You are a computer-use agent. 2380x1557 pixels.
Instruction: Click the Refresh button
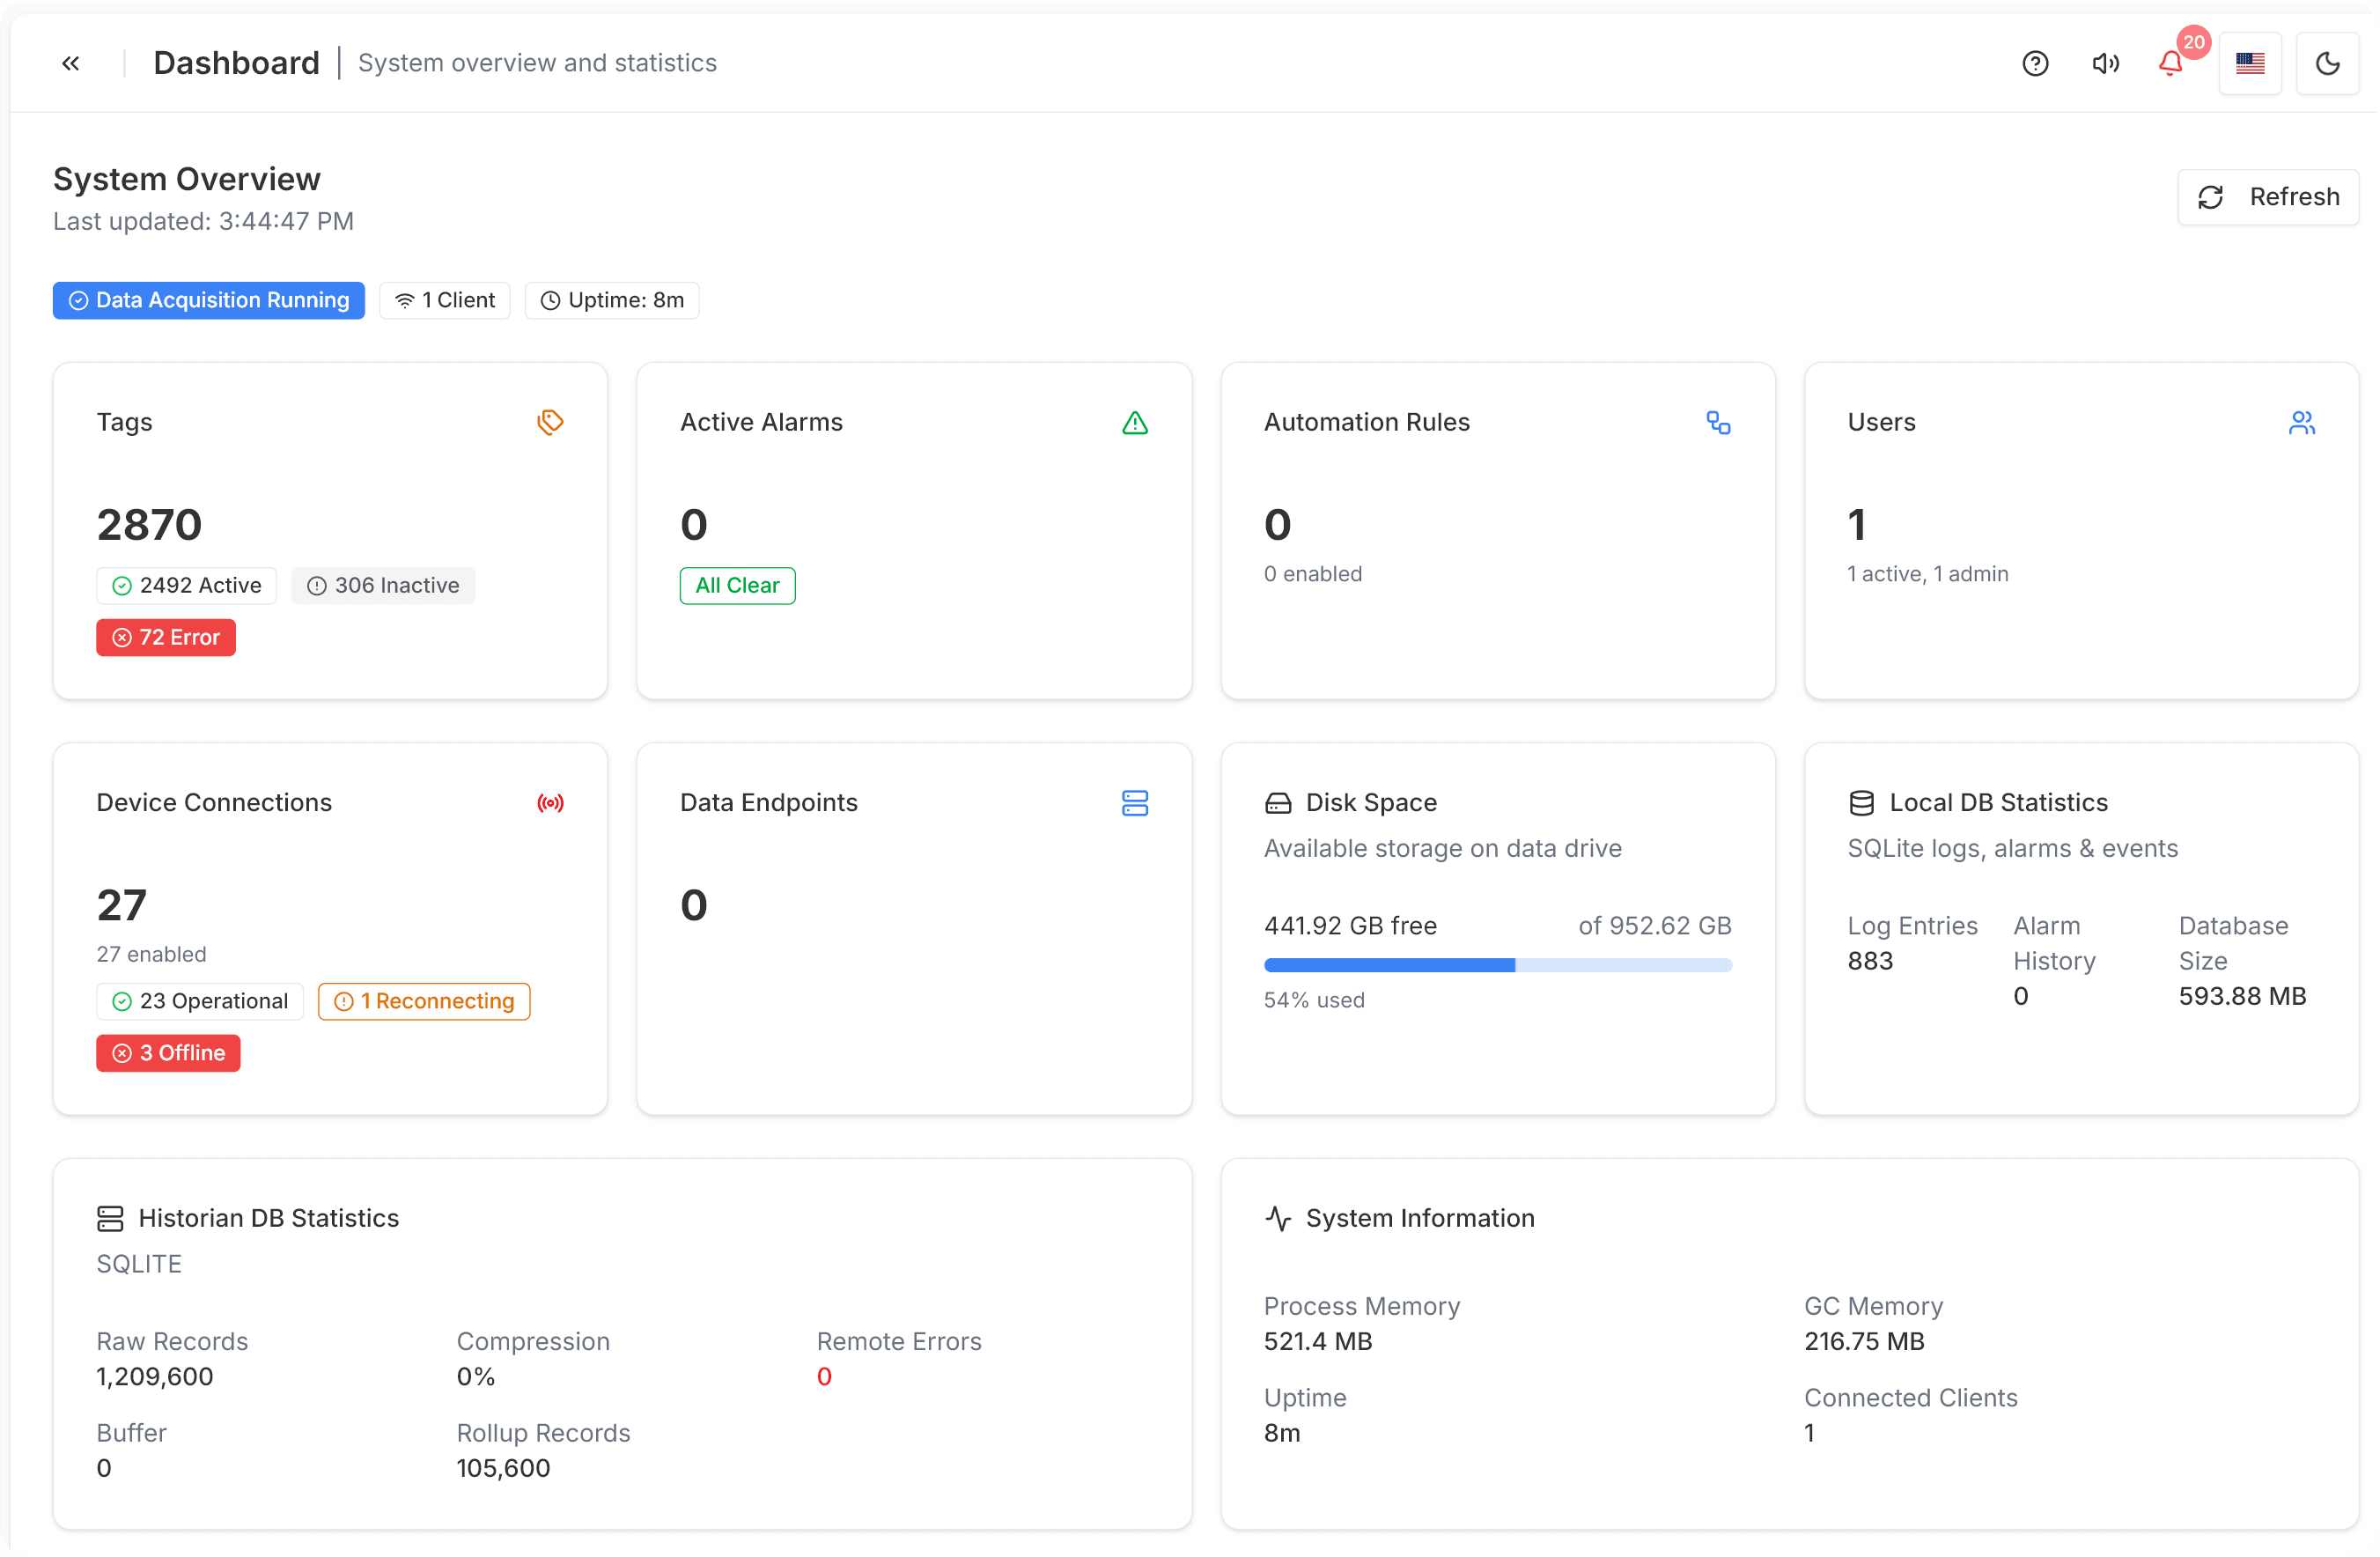2267,197
